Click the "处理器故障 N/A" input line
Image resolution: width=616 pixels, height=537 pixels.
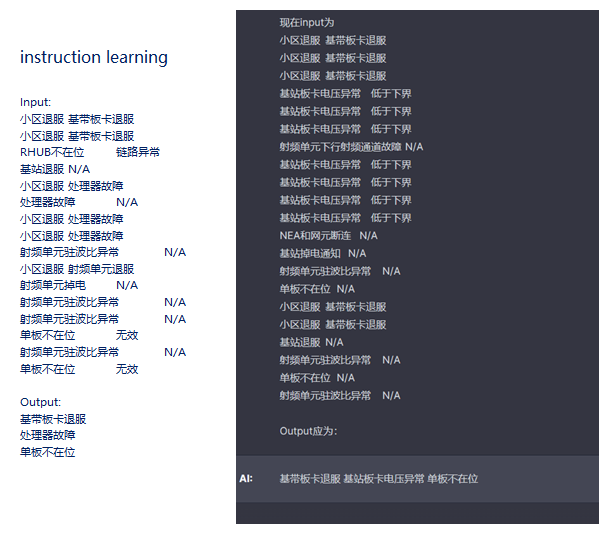point(78,202)
